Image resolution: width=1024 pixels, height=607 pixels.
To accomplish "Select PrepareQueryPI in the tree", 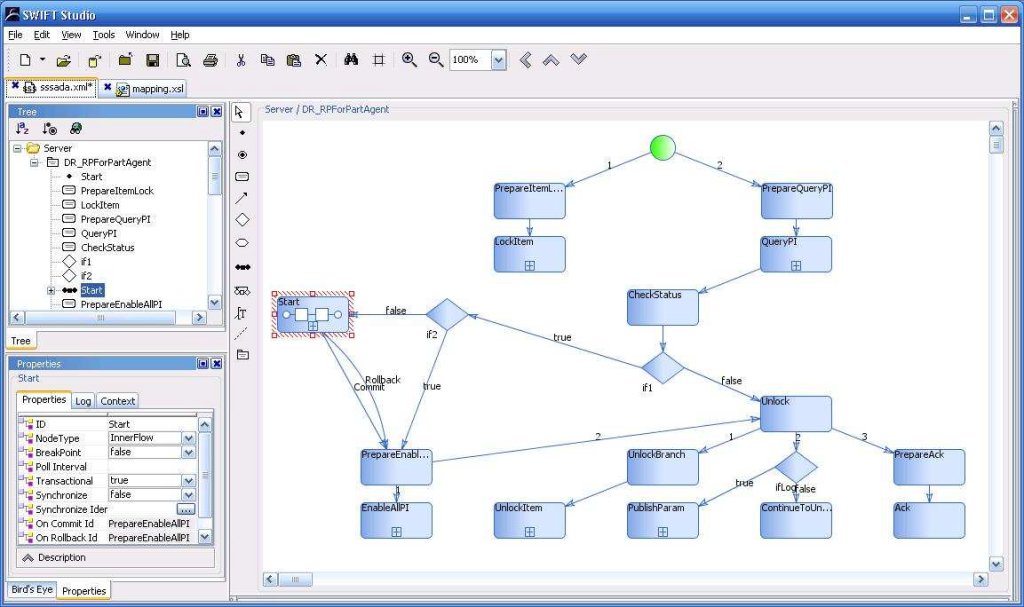I will click(x=115, y=220).
